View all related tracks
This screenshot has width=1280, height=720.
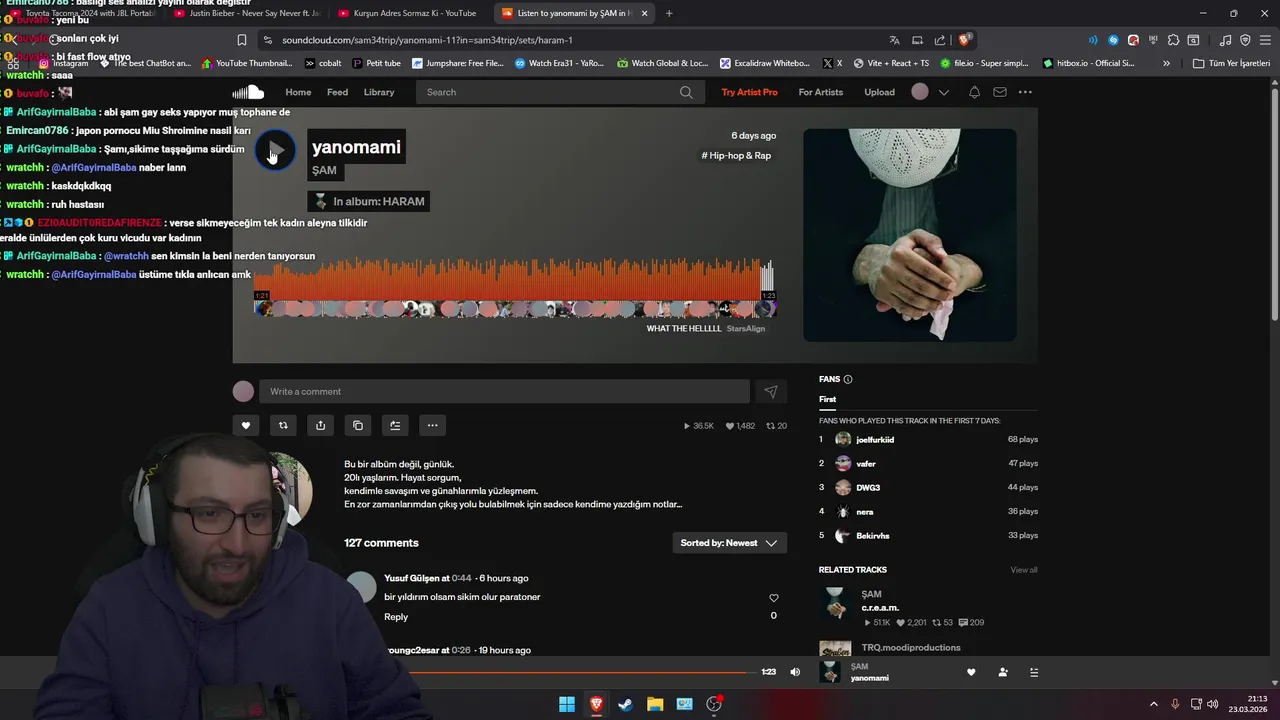pyautogui.click(x=1024, y=570)
